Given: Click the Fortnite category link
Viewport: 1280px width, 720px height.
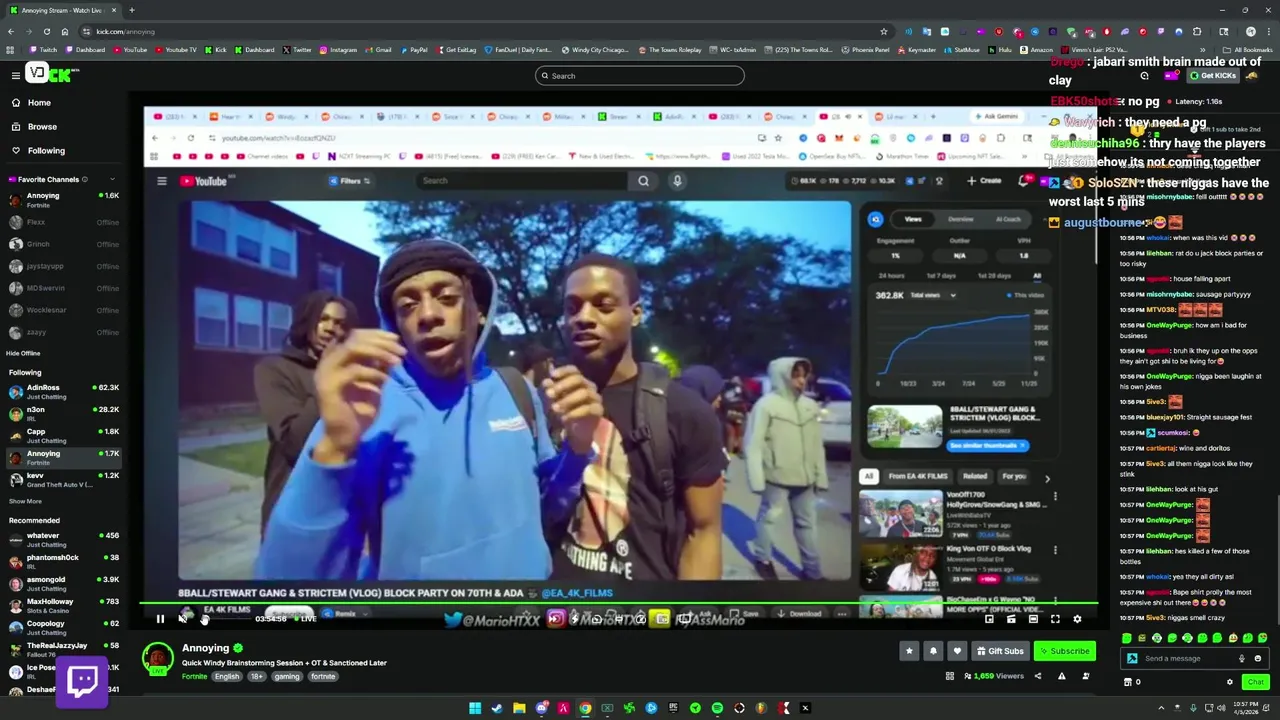Looking at the screenshot, I should pos(195,676).
